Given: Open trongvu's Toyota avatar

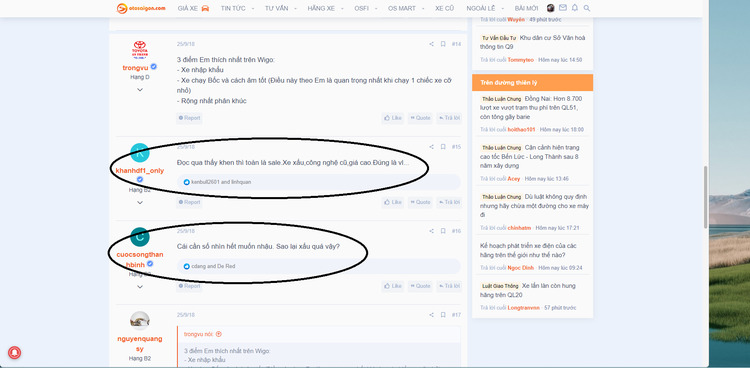Looking at the screenshot, I should click(x=140, y=50).
